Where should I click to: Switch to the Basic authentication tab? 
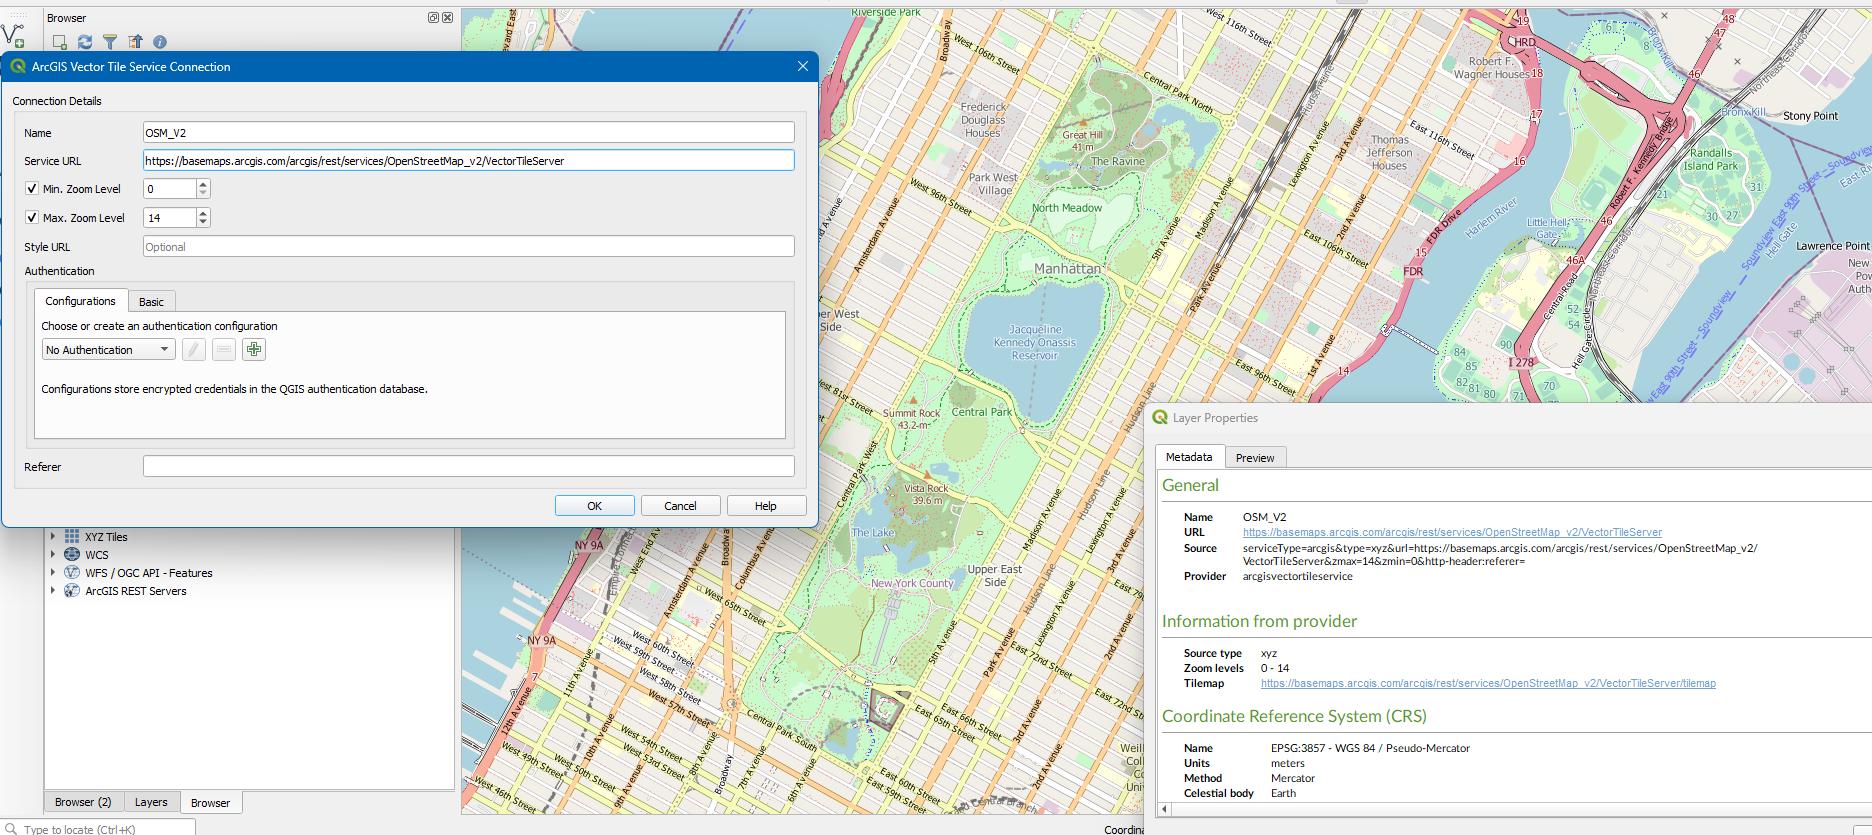click(151, 302)
